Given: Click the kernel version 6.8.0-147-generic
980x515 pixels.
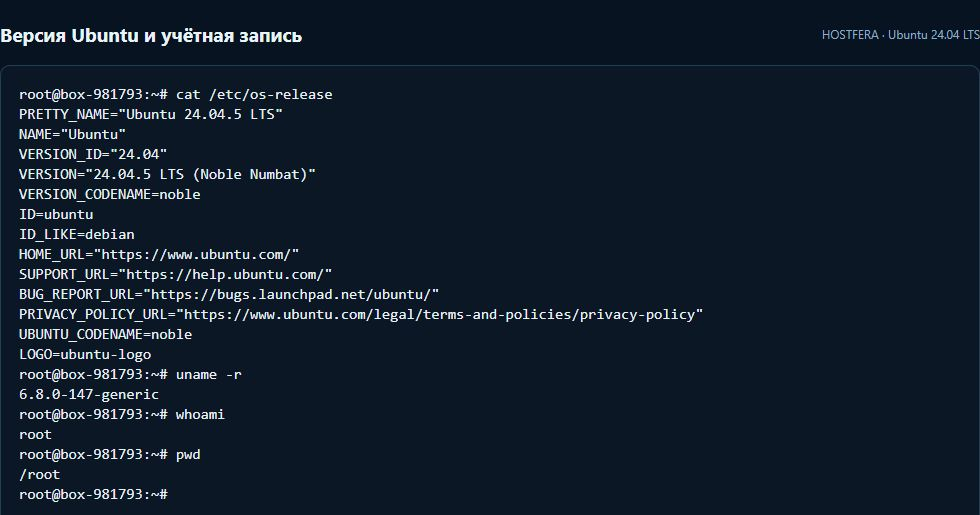Looking at the screenshot, I should click(x=89, y=394).
